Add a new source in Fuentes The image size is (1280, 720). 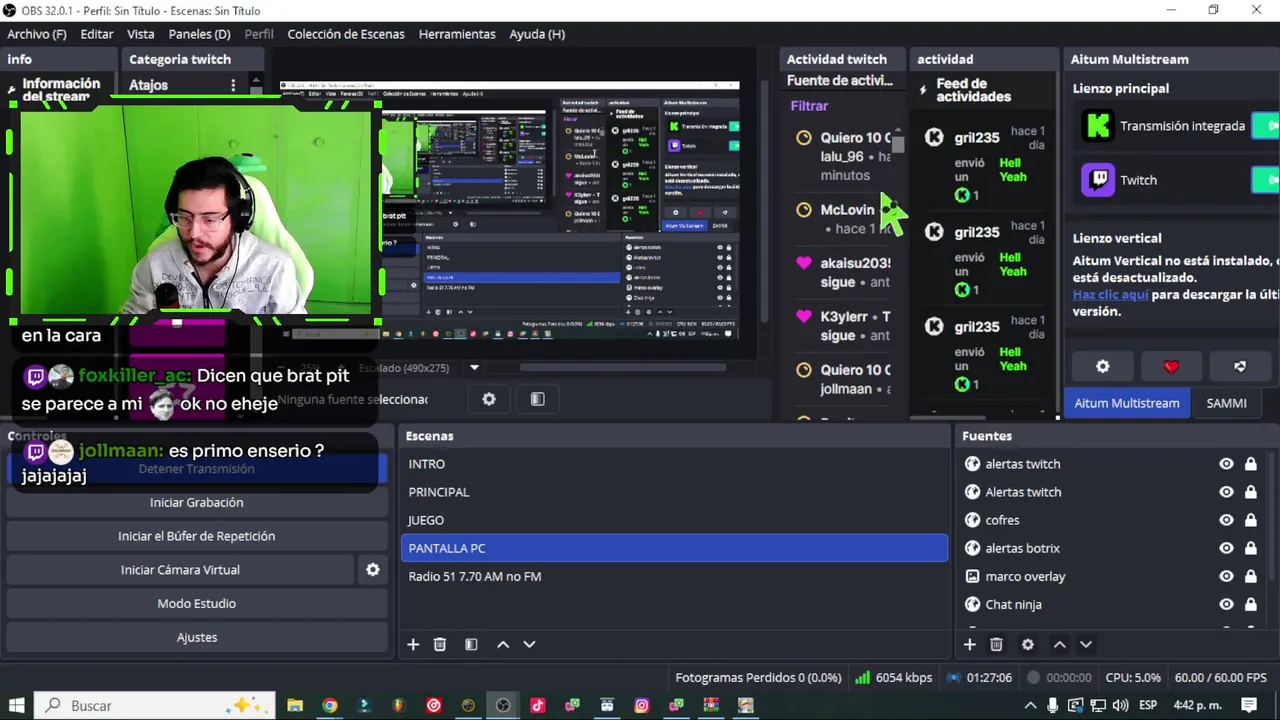coord(969,645)
